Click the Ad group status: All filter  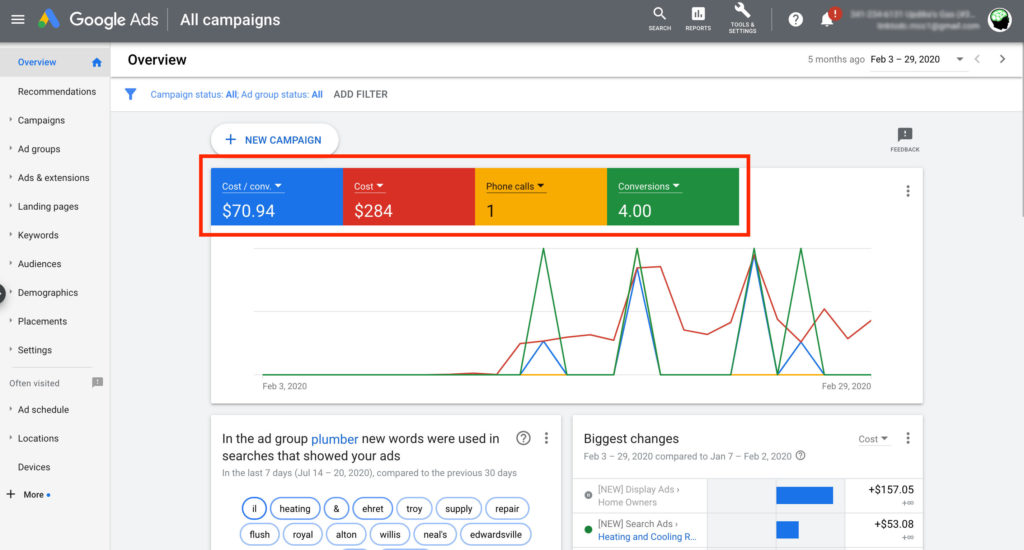click(282, 95)
